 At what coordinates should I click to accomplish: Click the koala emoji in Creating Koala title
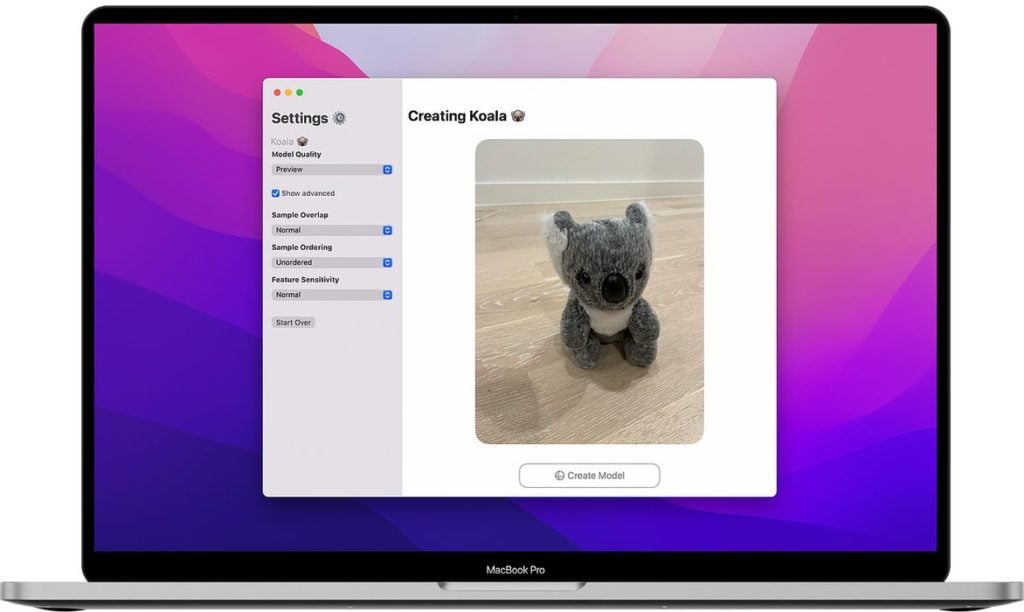[518, 116]
